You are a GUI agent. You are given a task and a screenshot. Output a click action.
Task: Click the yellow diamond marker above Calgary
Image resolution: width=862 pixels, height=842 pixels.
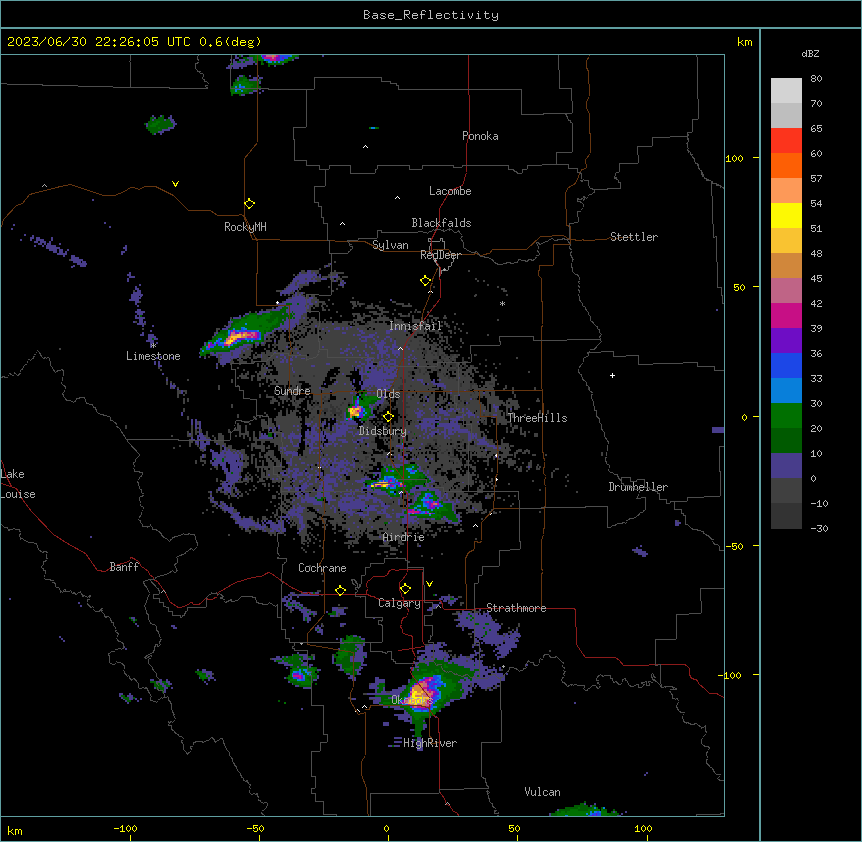click(x=405, y=589)
